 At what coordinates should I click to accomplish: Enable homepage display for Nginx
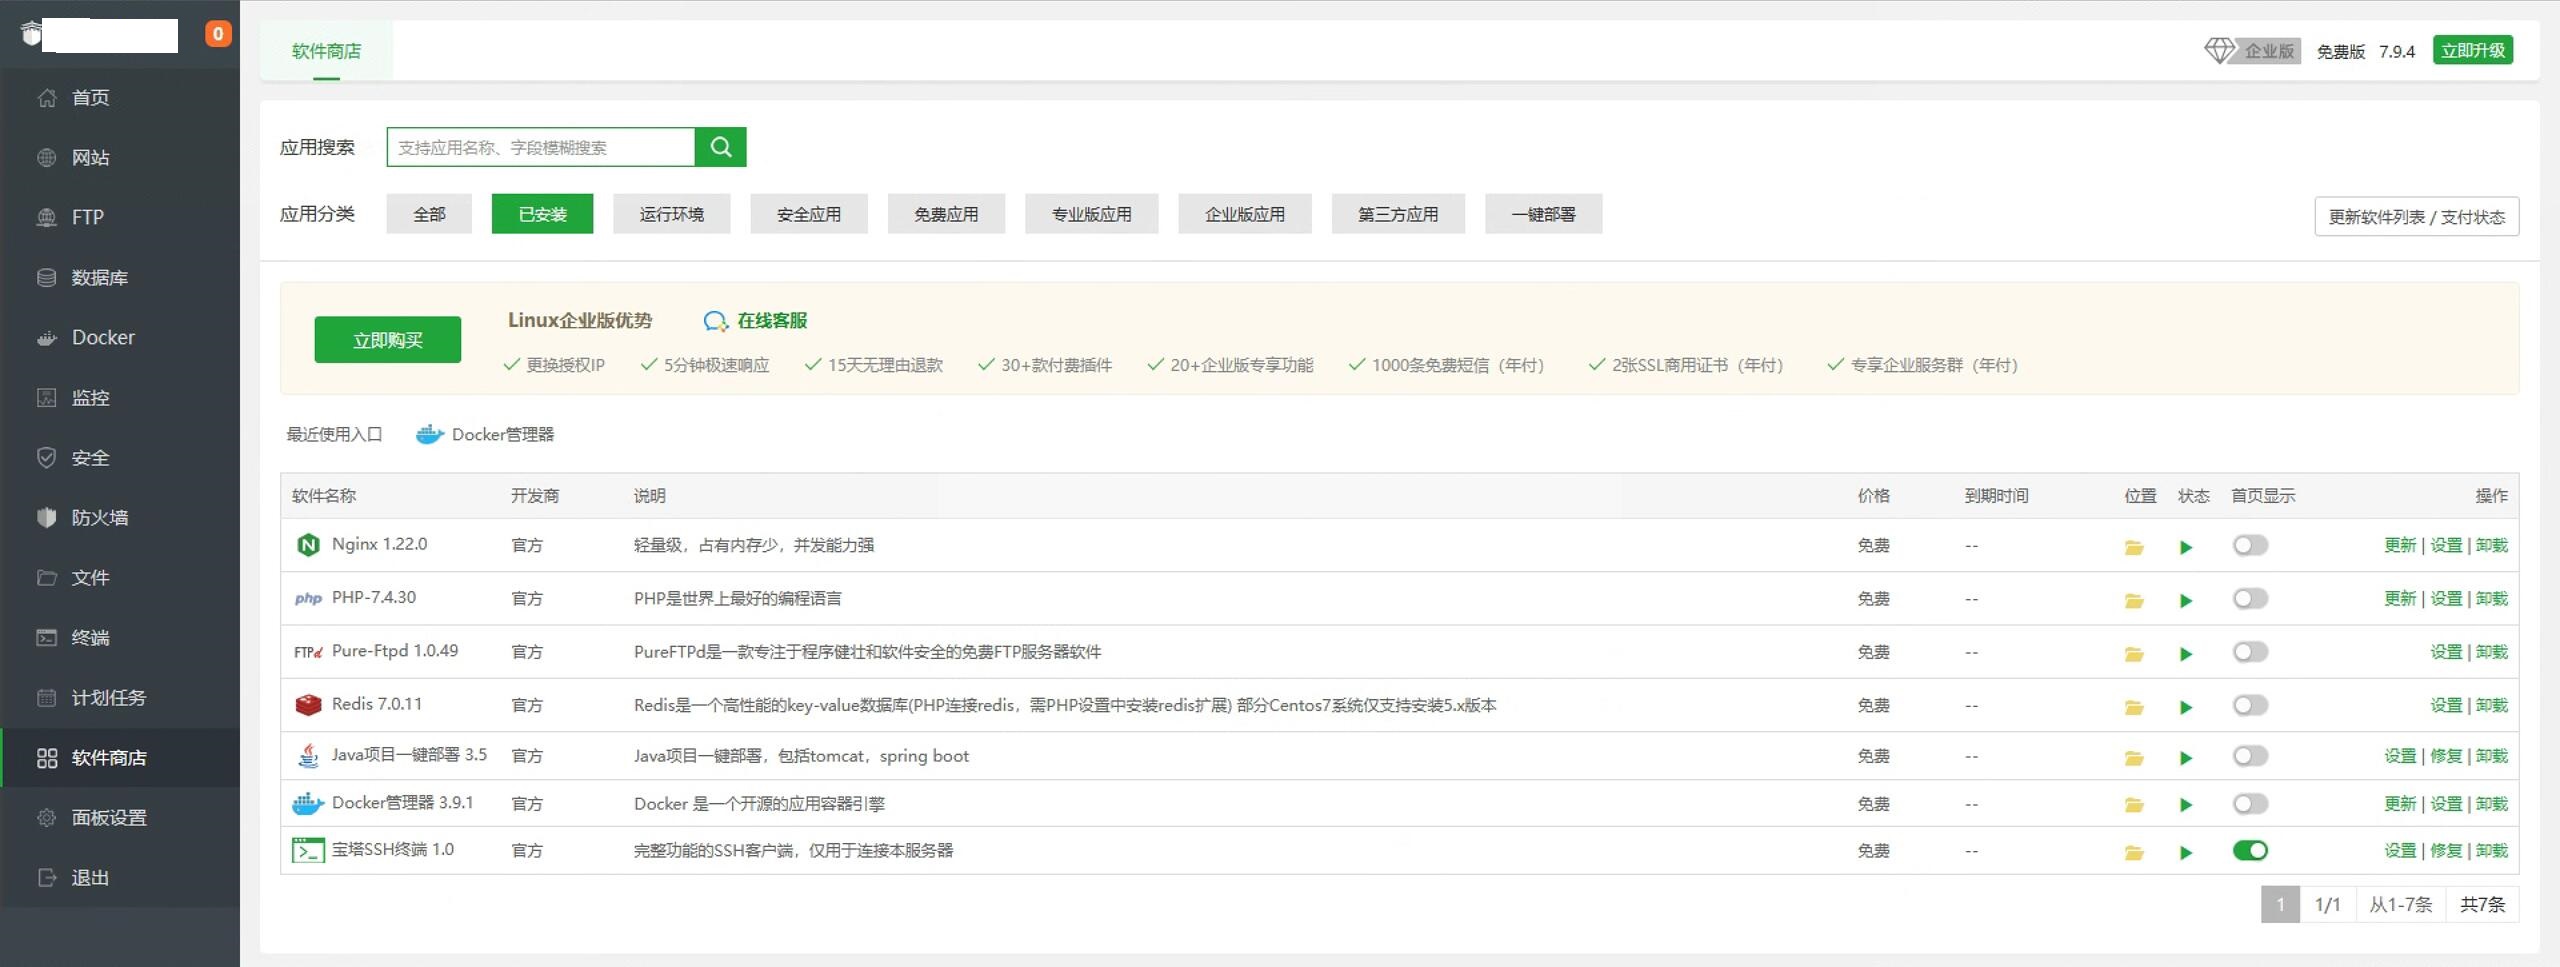click(x=2249, y=545)
